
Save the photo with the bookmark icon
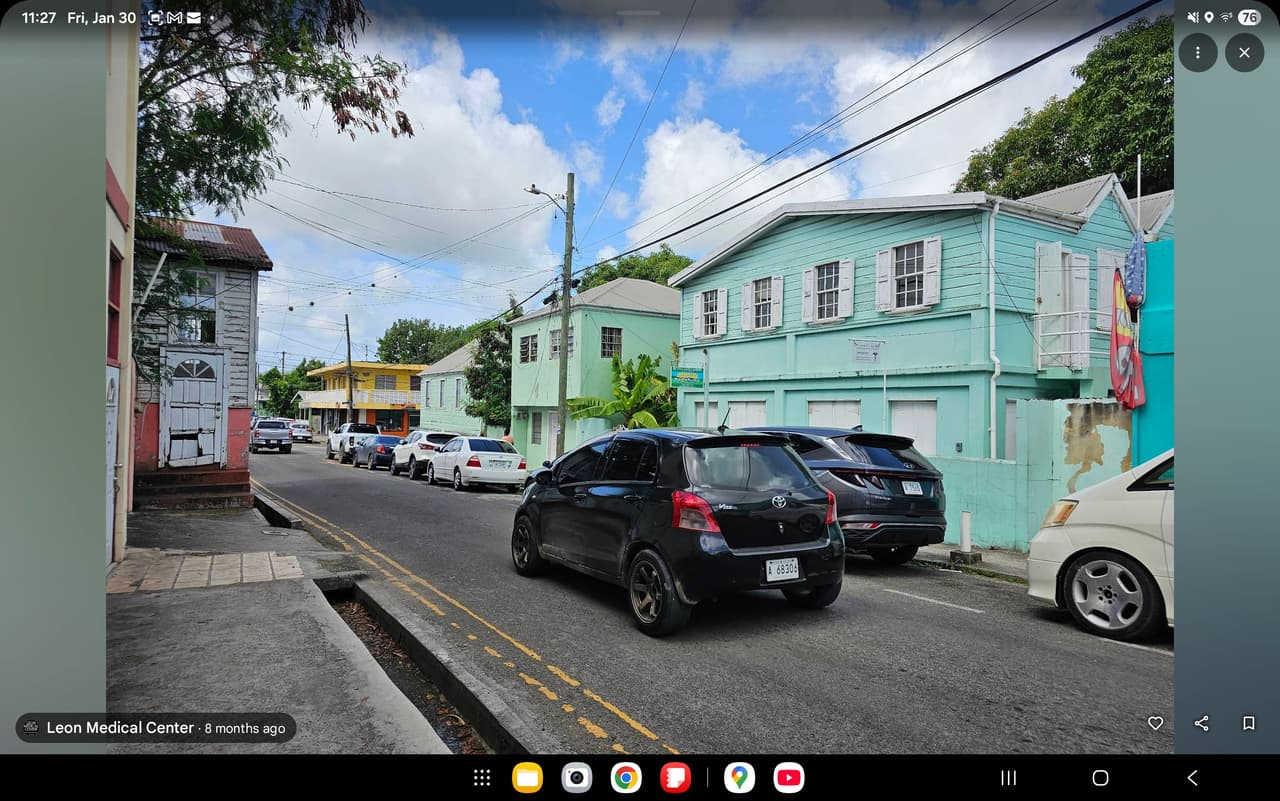pos(1248,723)
